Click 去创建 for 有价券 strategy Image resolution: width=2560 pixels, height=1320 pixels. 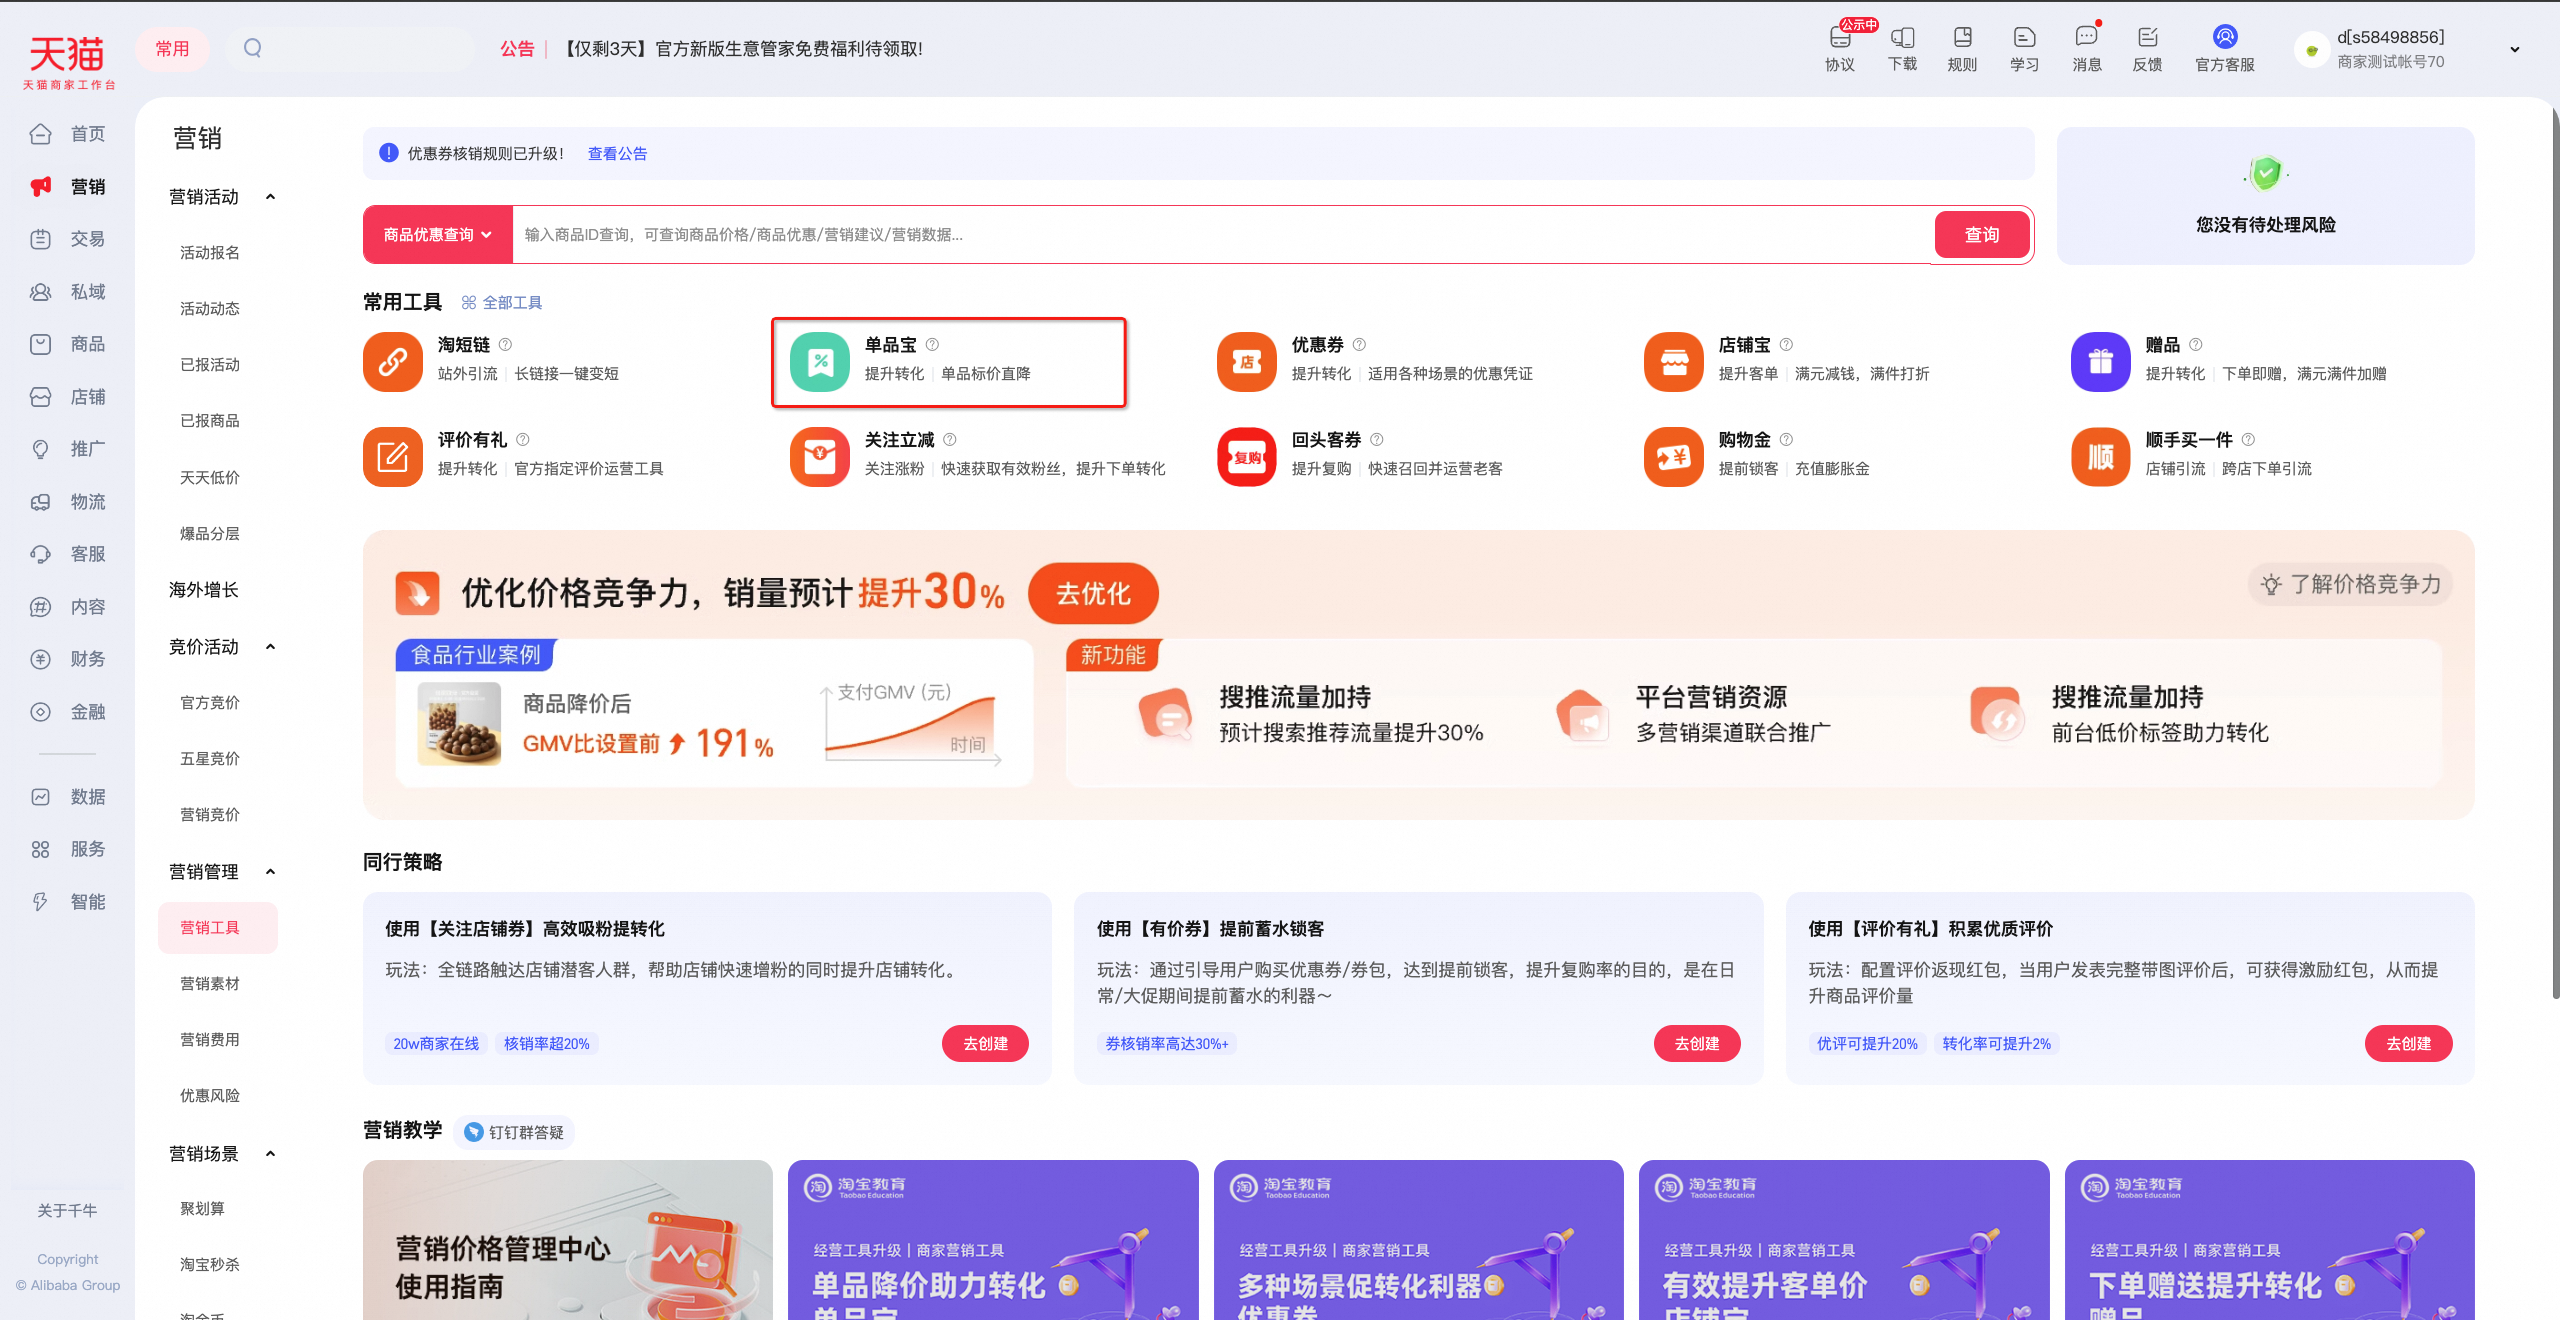(1697, 1043)
